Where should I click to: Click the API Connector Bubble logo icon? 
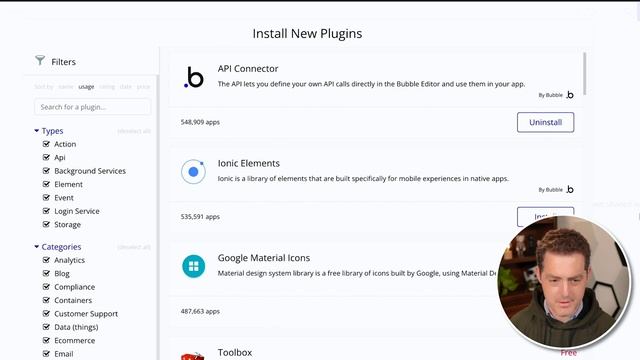(x=193, y=78)
